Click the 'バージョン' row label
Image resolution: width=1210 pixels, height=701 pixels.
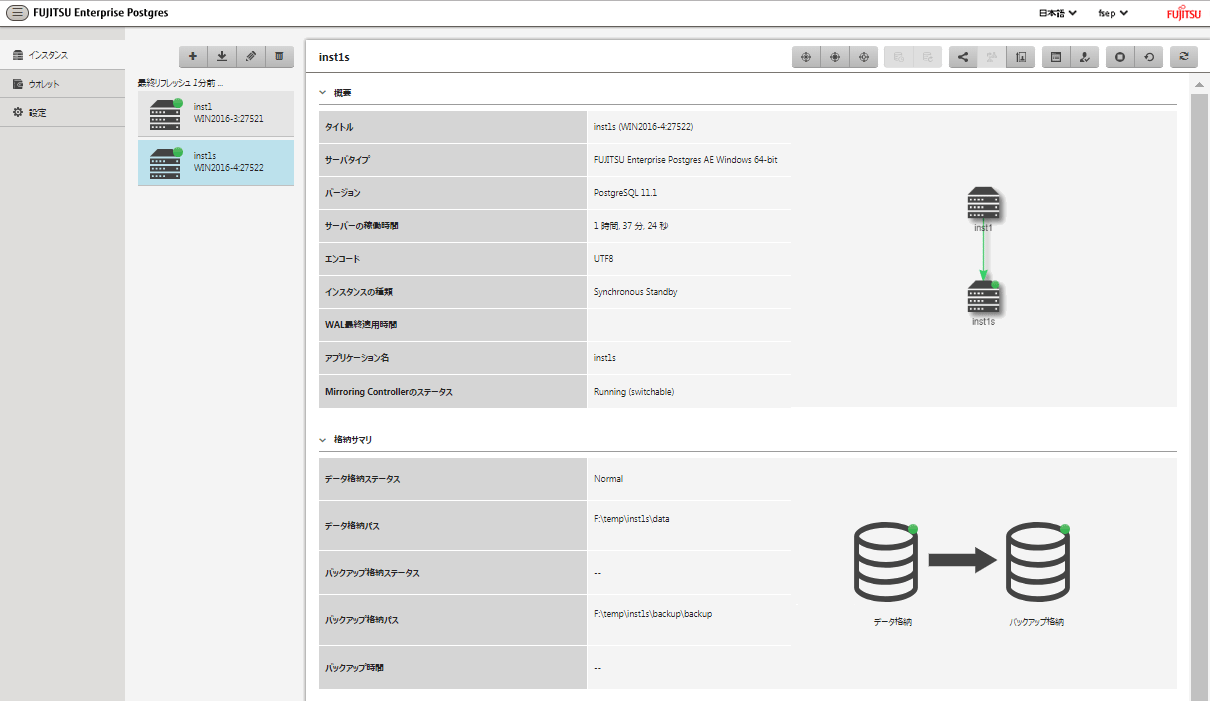[x=342, y=192]
